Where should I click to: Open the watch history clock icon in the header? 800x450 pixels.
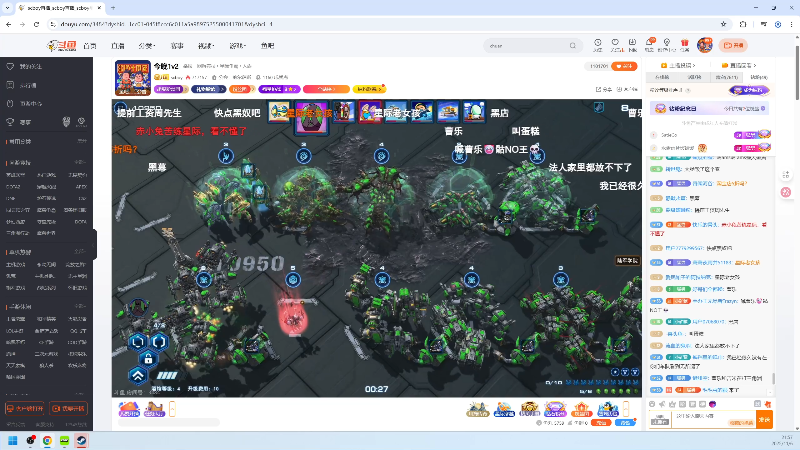click(597, 45)
